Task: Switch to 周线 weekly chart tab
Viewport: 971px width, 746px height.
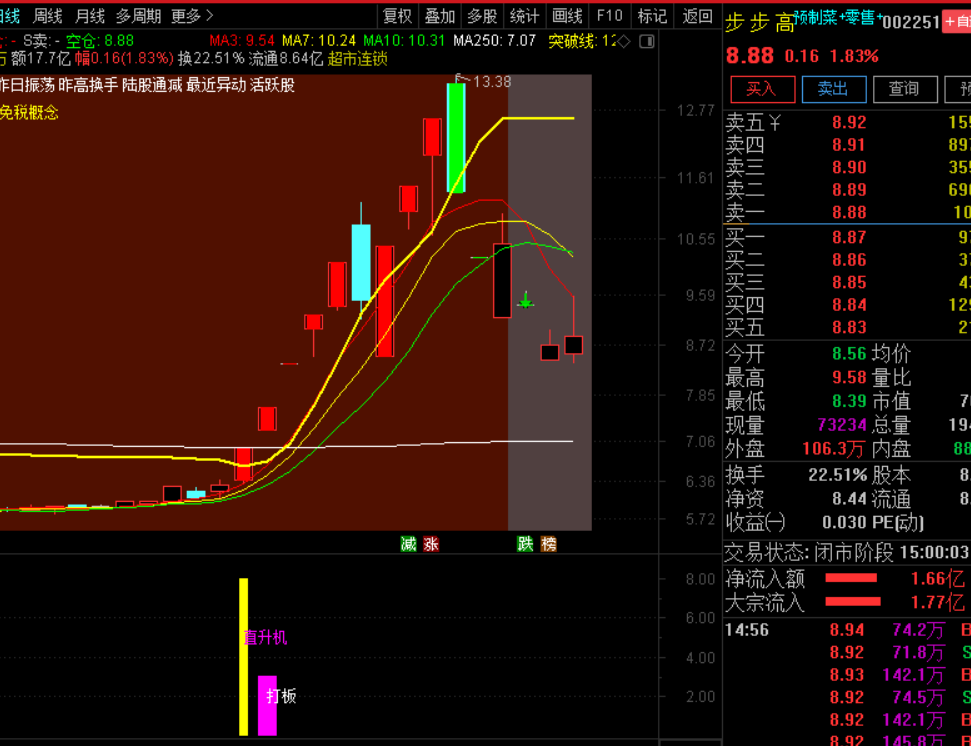Action: coord(47,16)
